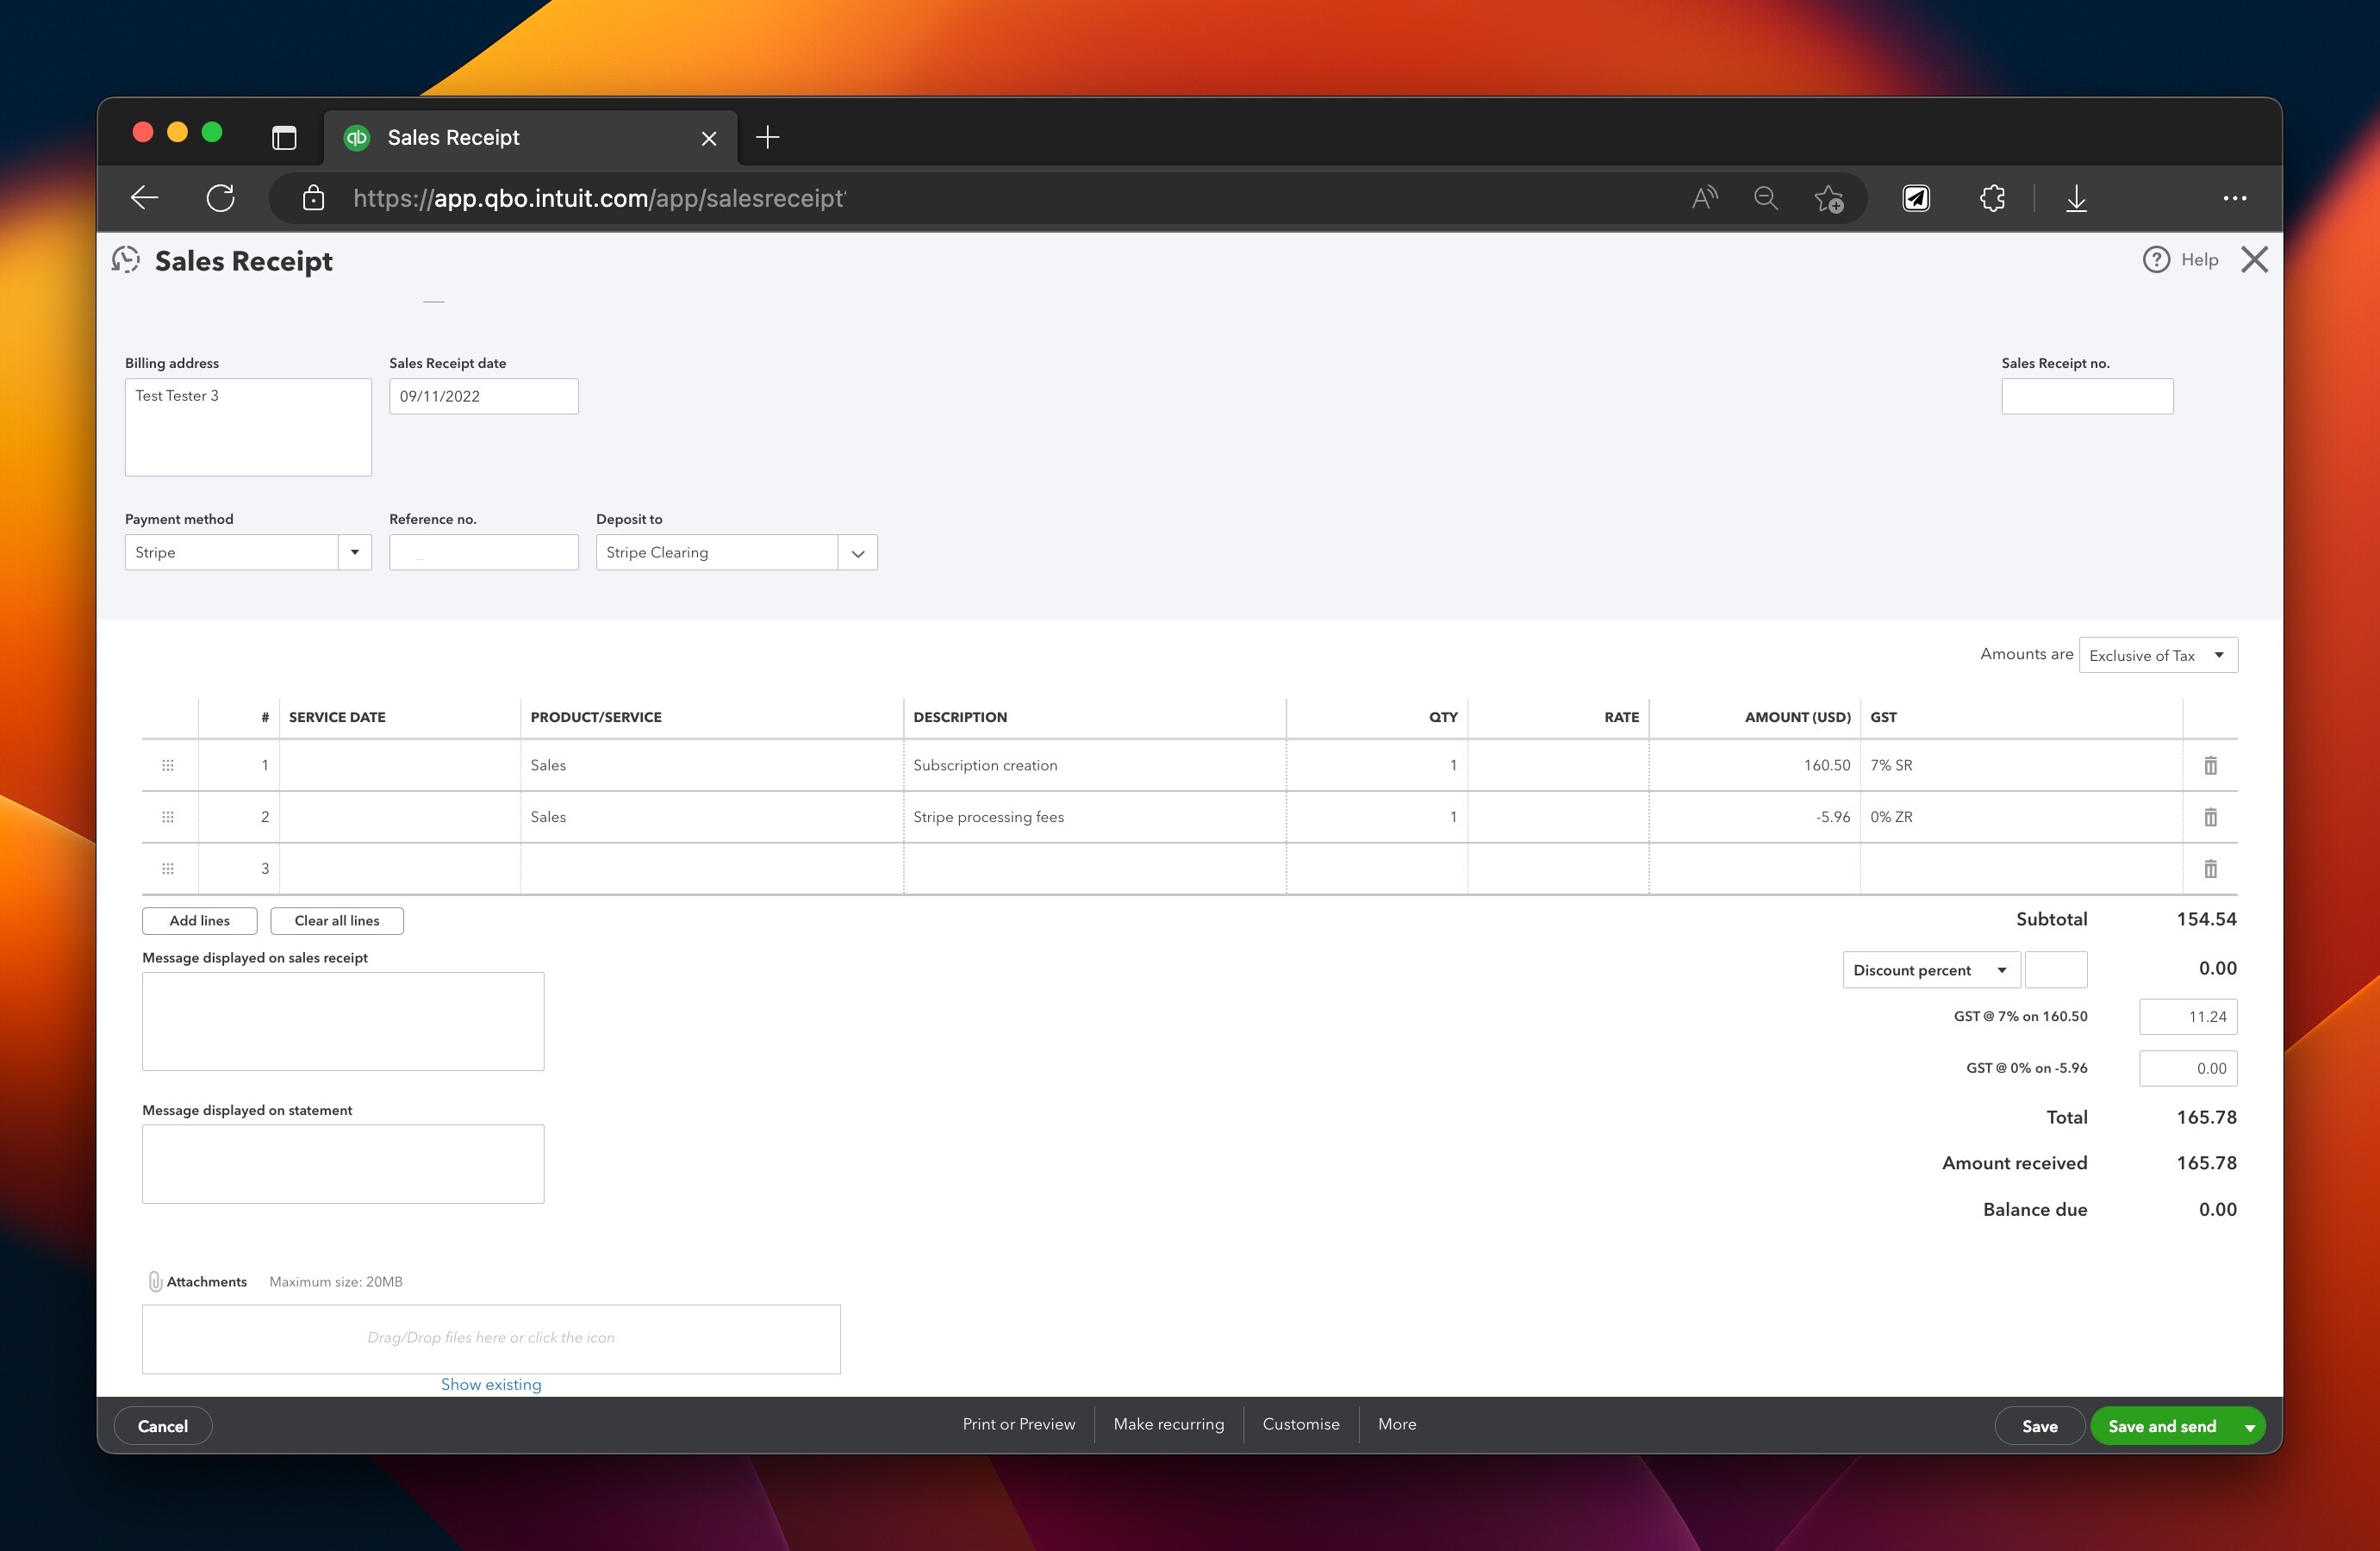Select Subscription creation description cell
2380x1551 pixels.
tap(1094, 765)
